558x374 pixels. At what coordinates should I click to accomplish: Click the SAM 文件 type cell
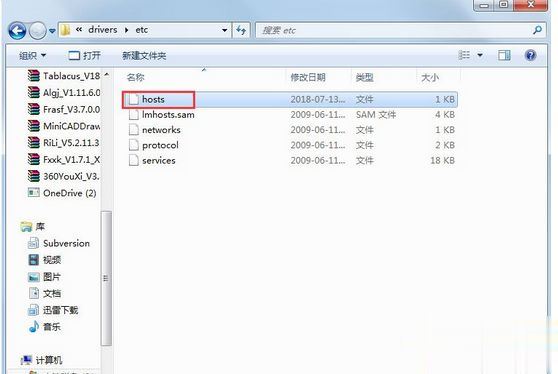(376, 115)
